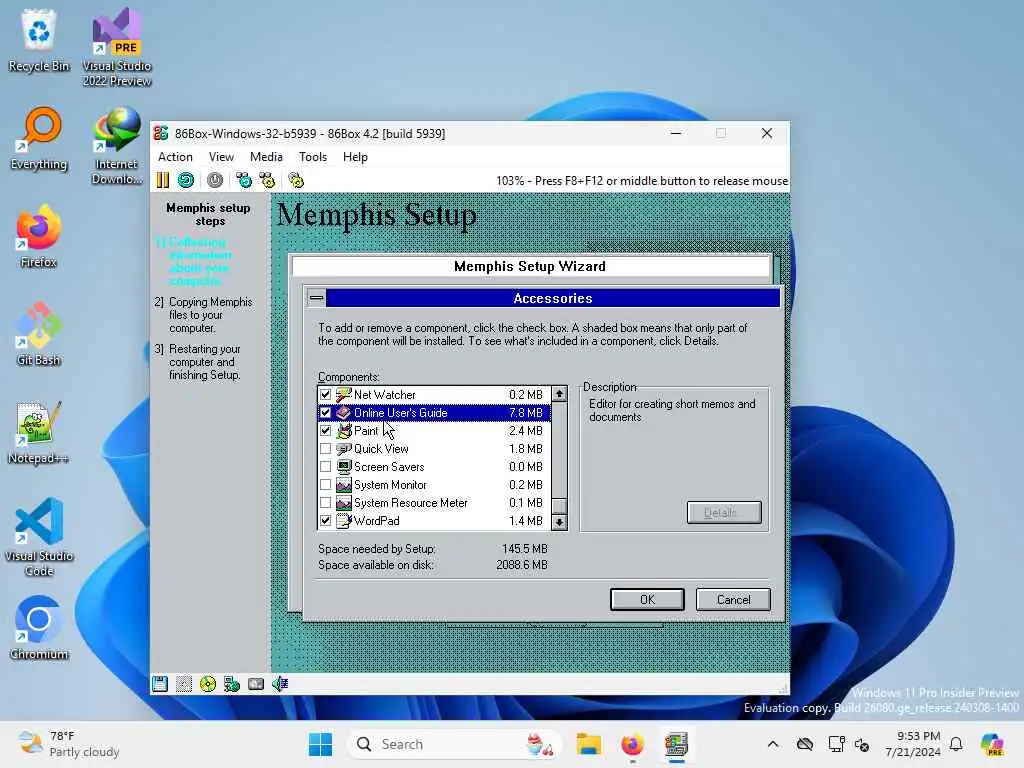
Task: Open Git Bash desktop shortcut
Action: pos(39,334)
